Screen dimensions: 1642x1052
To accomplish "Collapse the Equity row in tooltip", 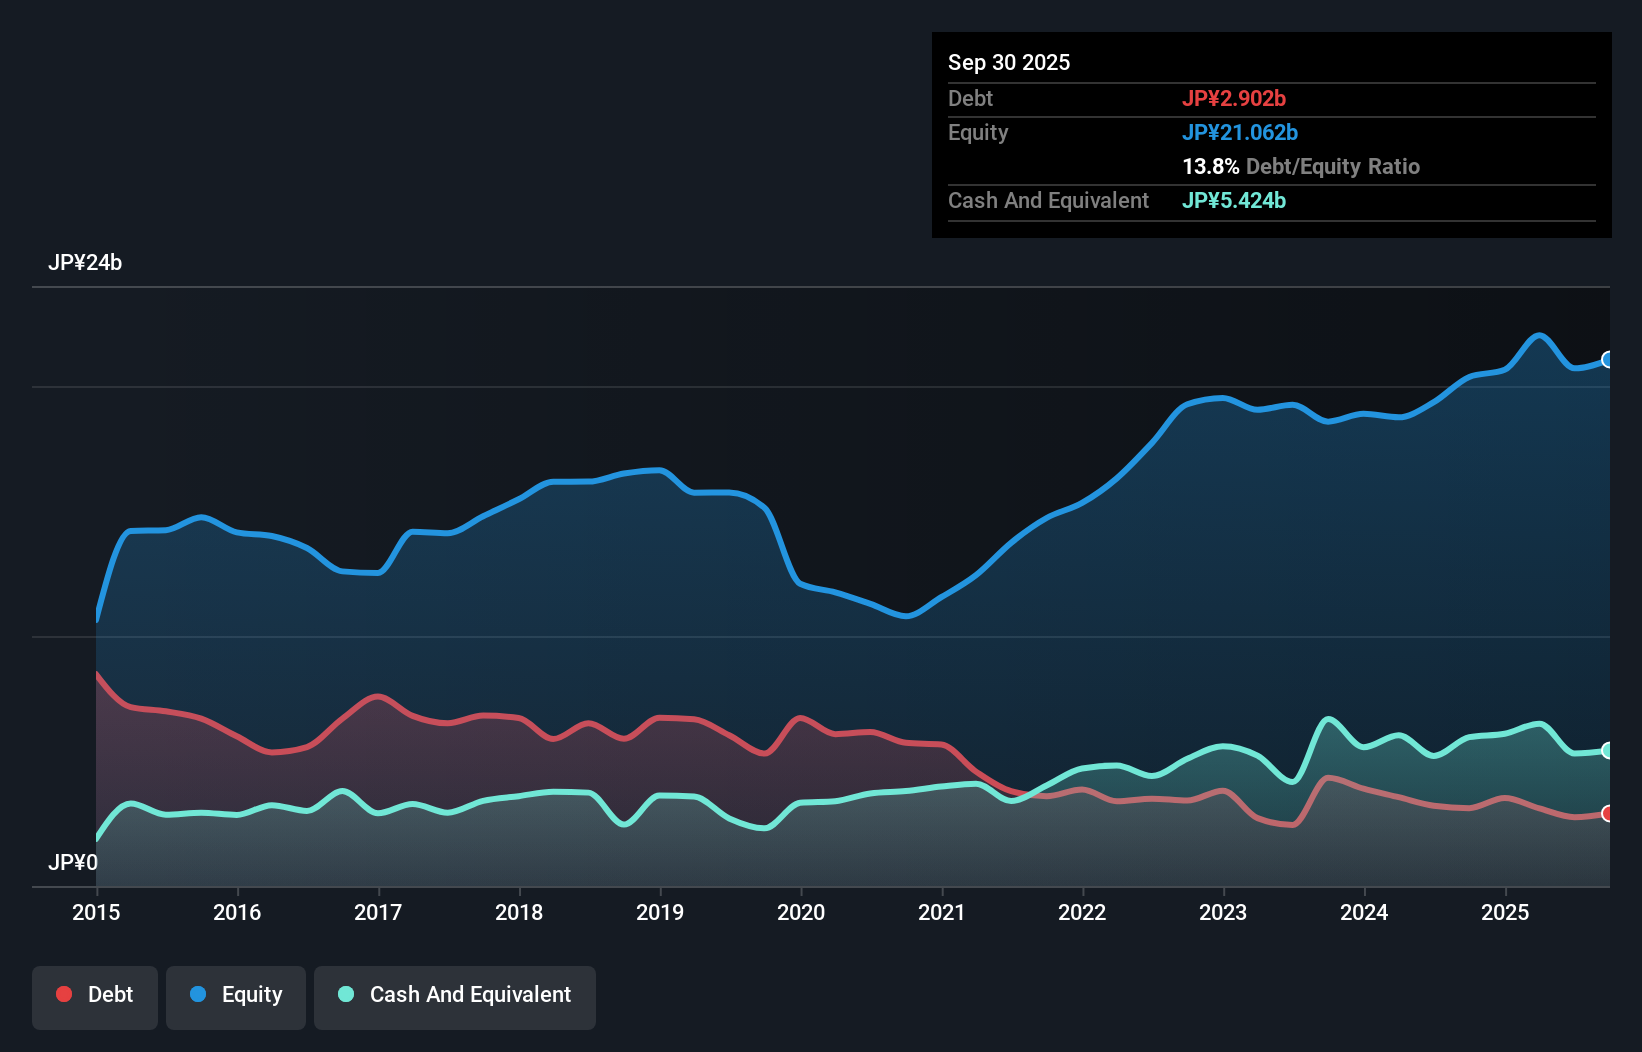I will 978,132.
